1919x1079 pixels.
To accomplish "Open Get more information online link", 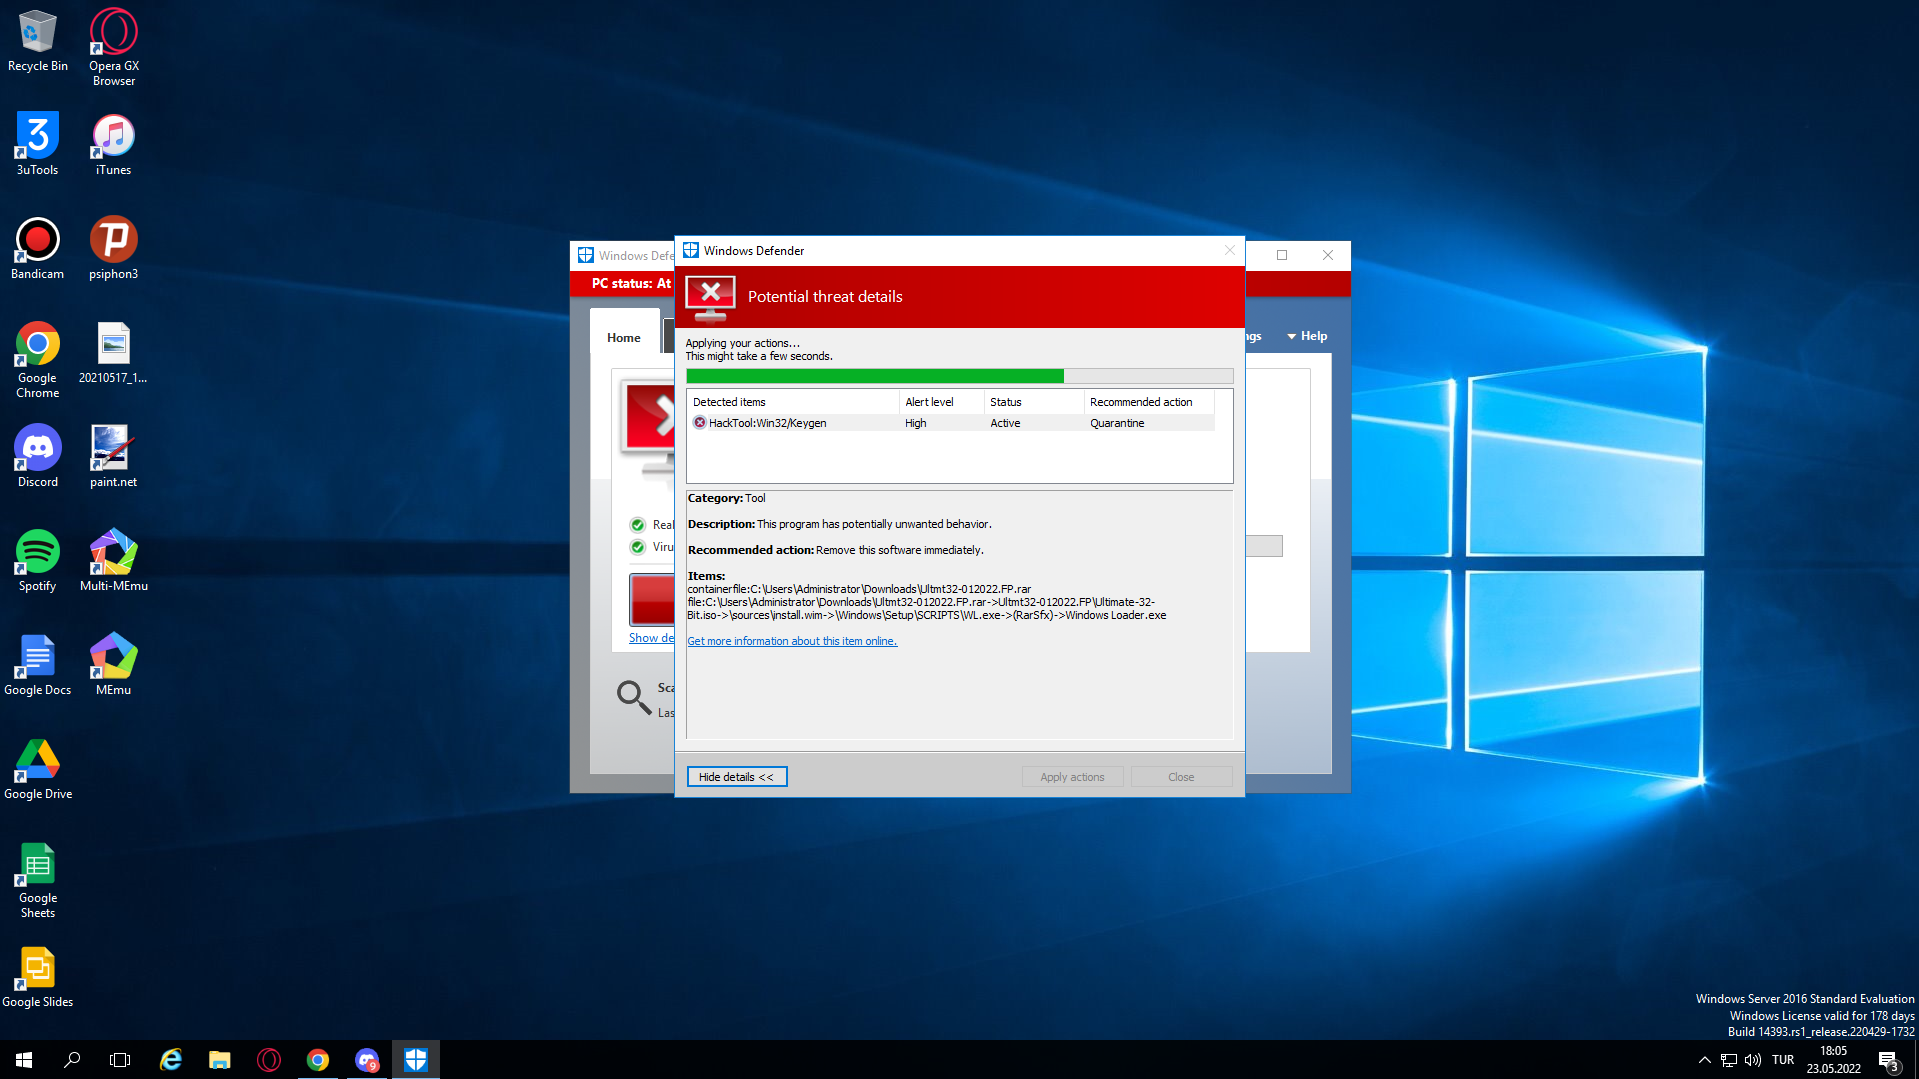I will [x=791, y=641].
